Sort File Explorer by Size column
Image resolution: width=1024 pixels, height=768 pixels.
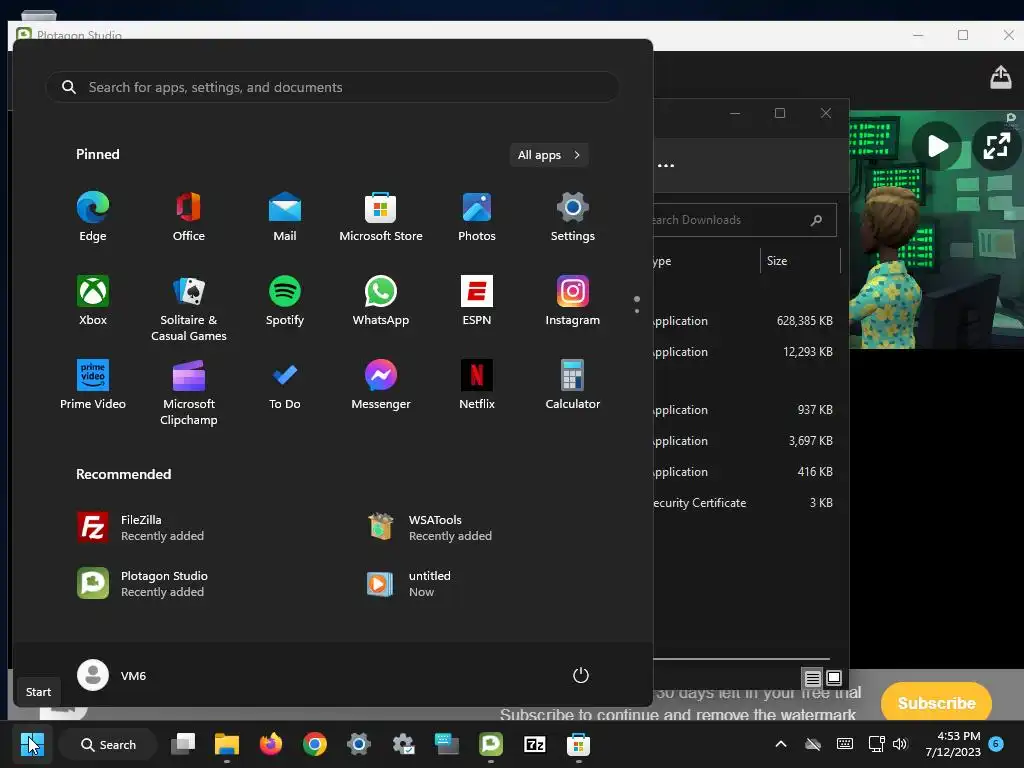800,261
